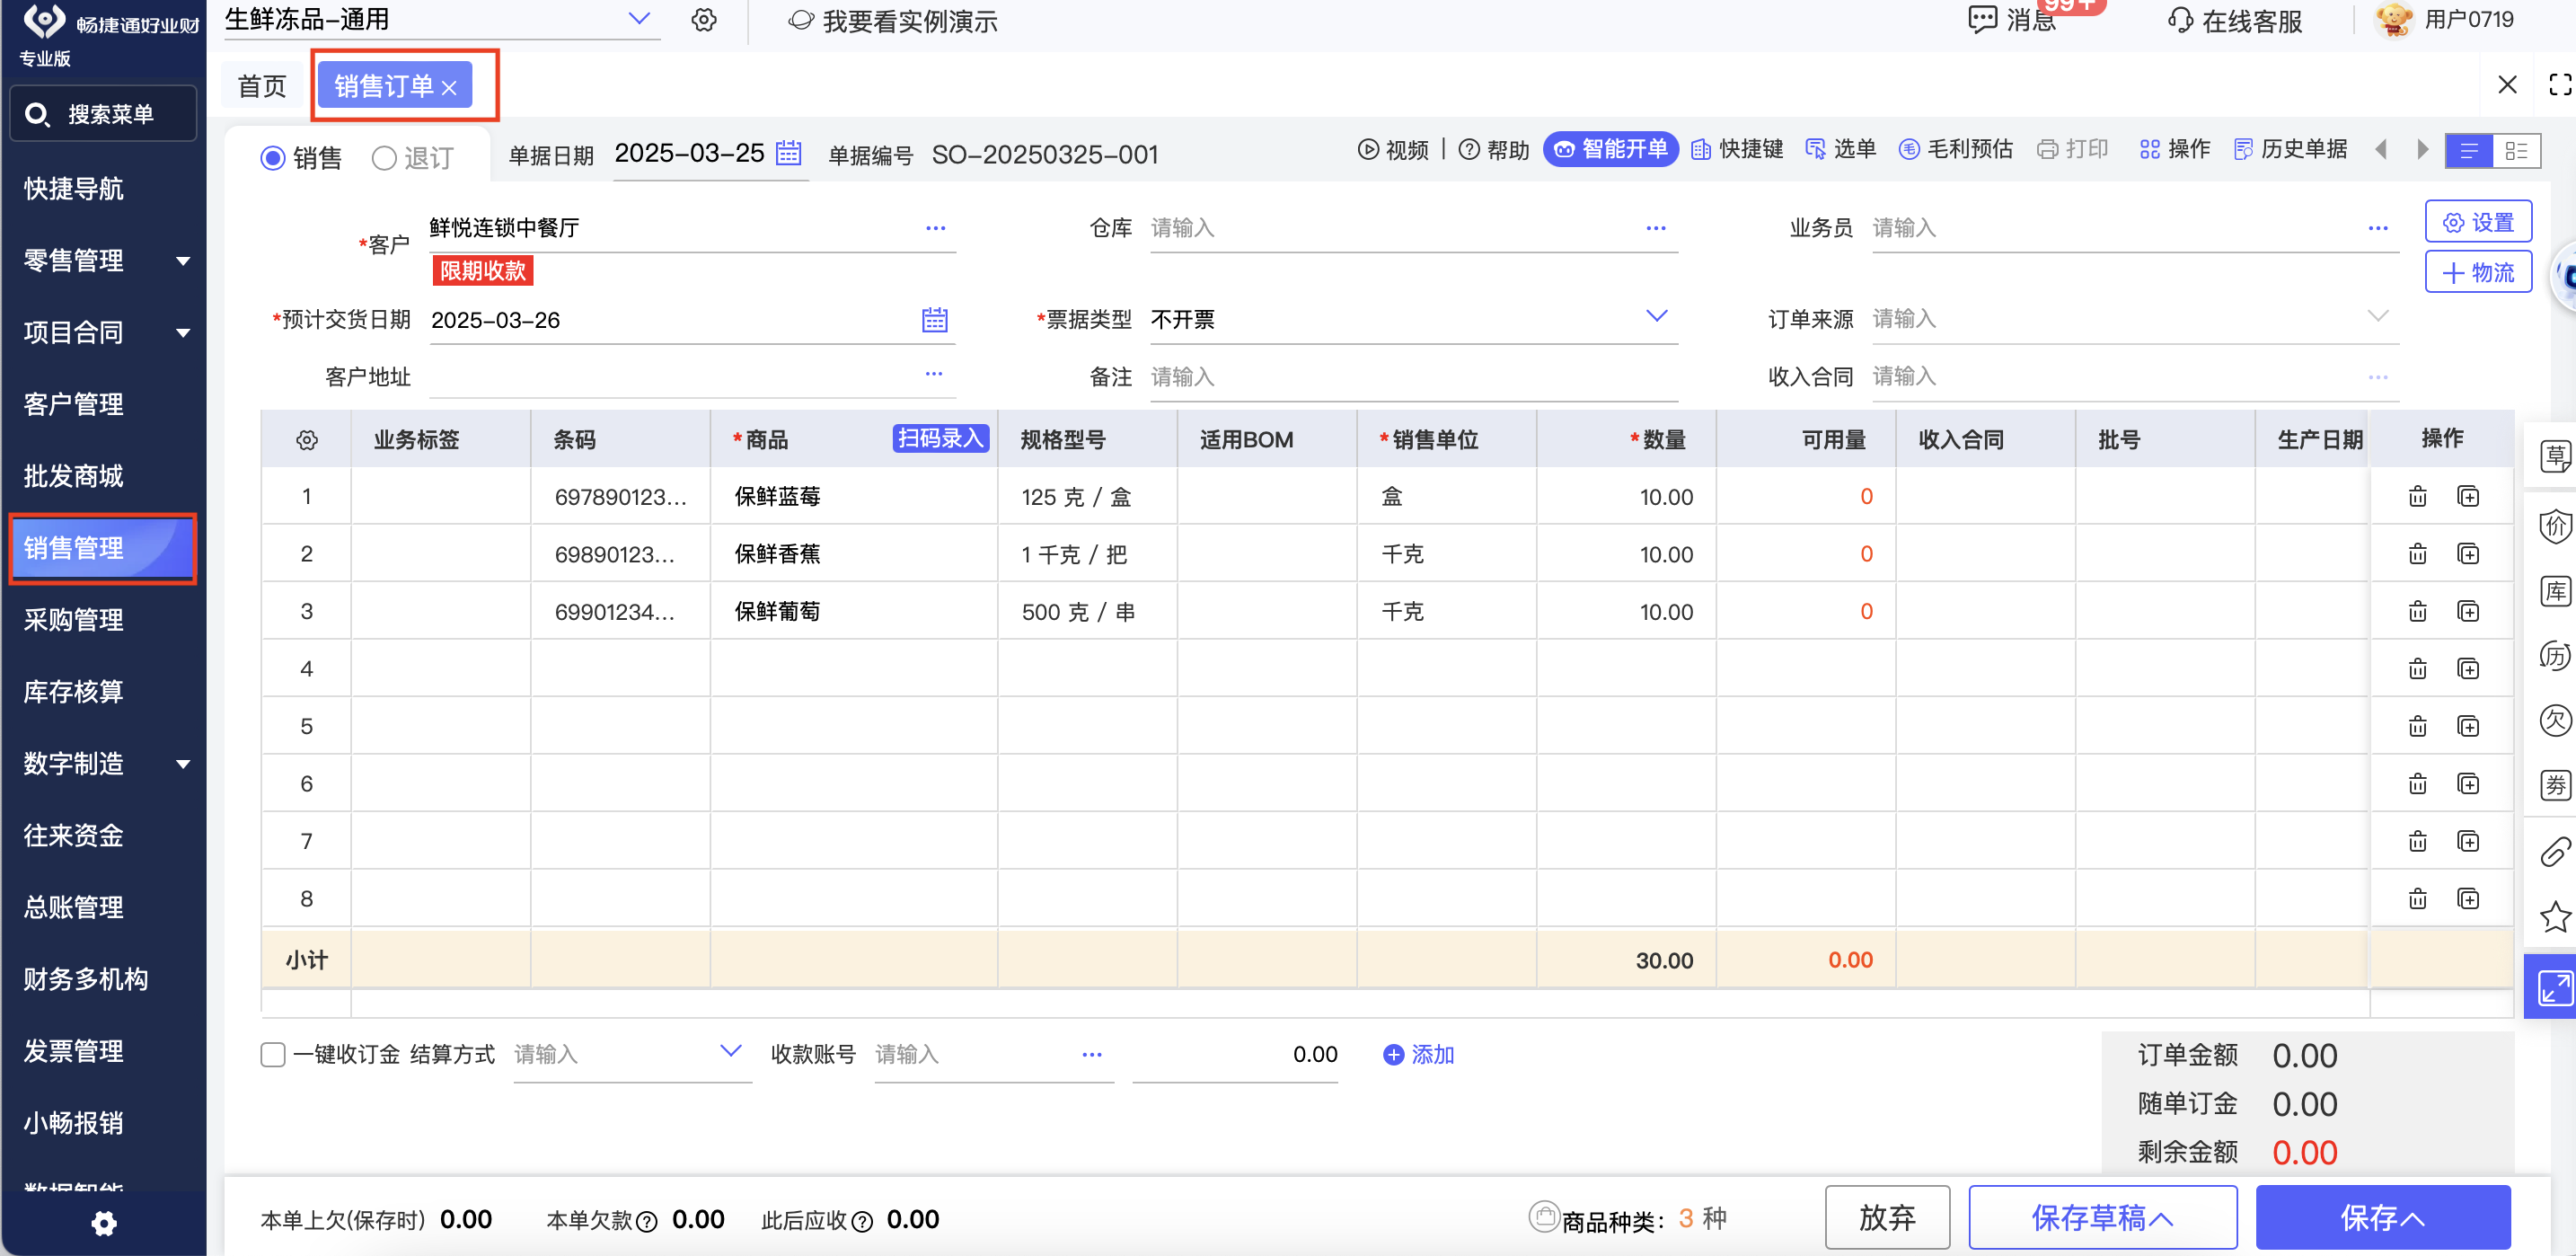The height and width of the screenshot is (1256, 2576).
Task: Click the 物流 add logistics button
Action: 2477,272
